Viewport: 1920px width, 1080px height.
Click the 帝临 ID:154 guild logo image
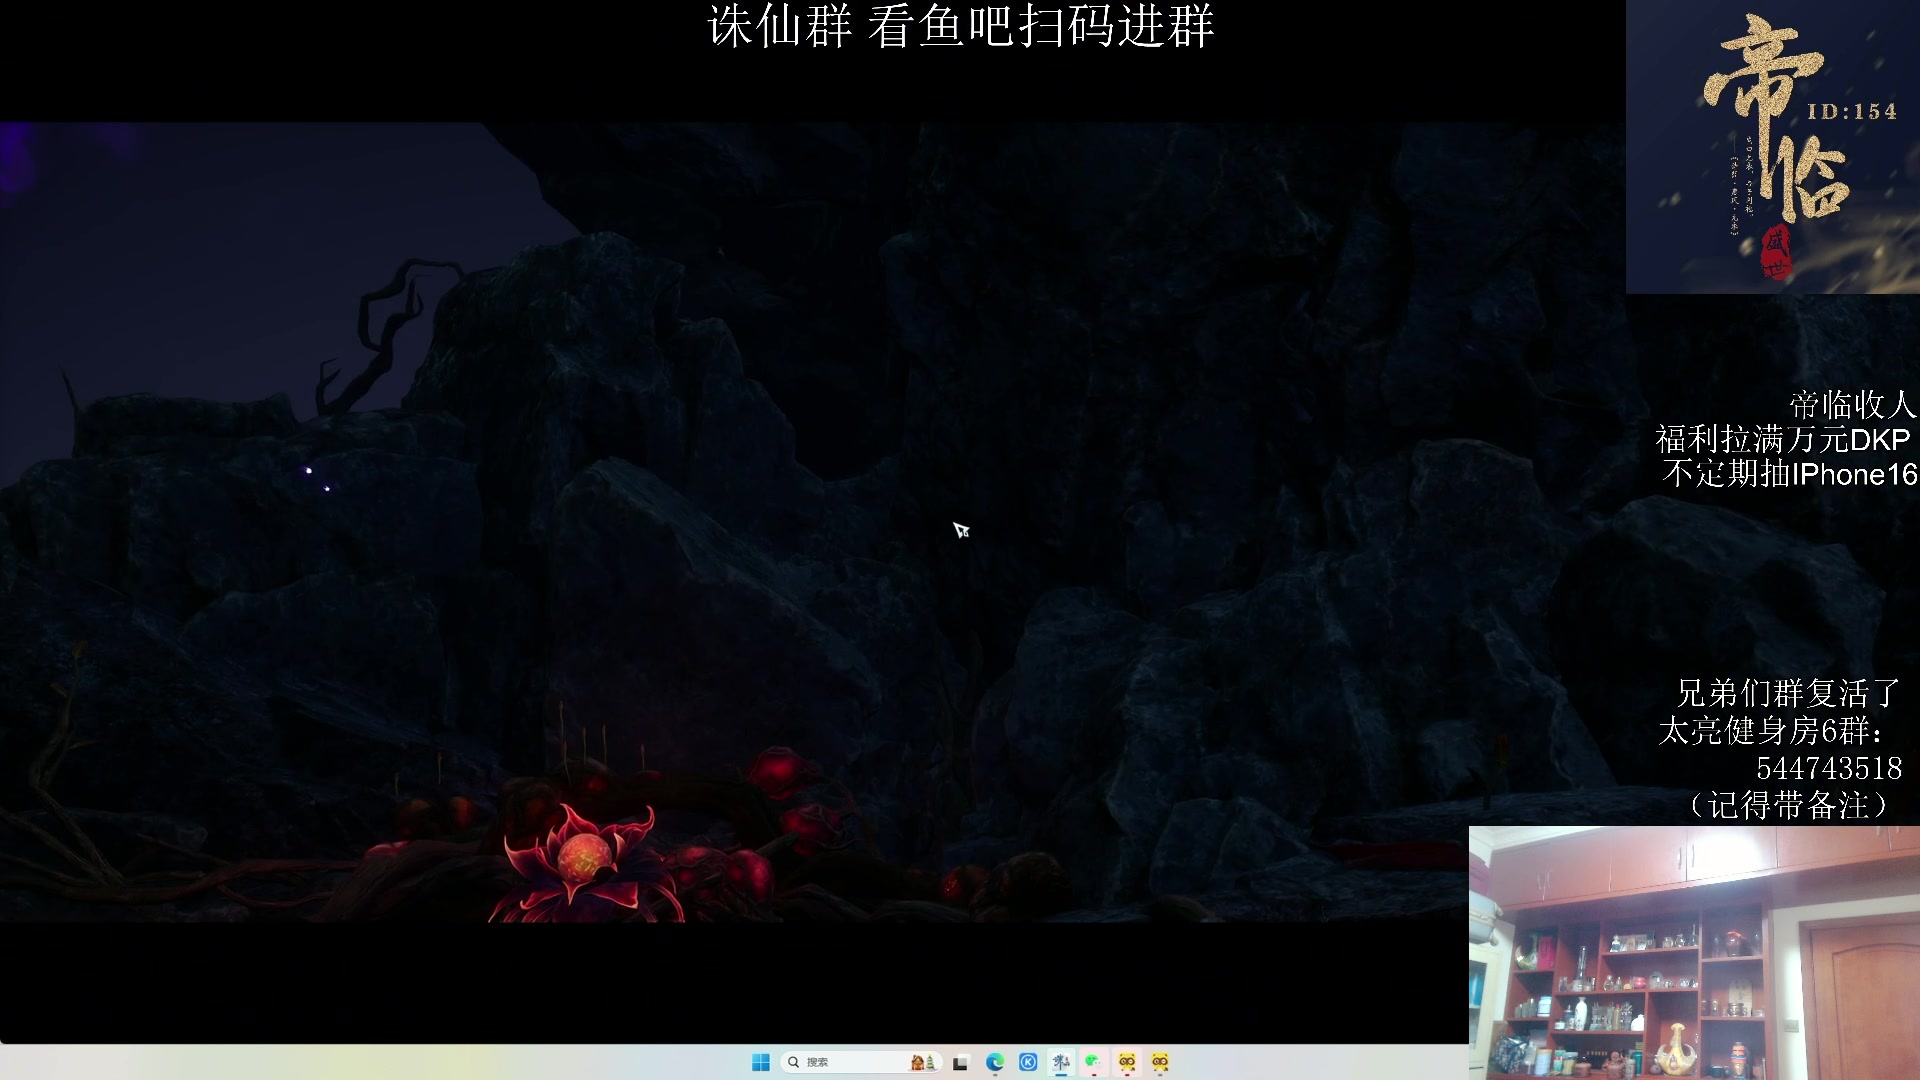tap(1773, 147)
